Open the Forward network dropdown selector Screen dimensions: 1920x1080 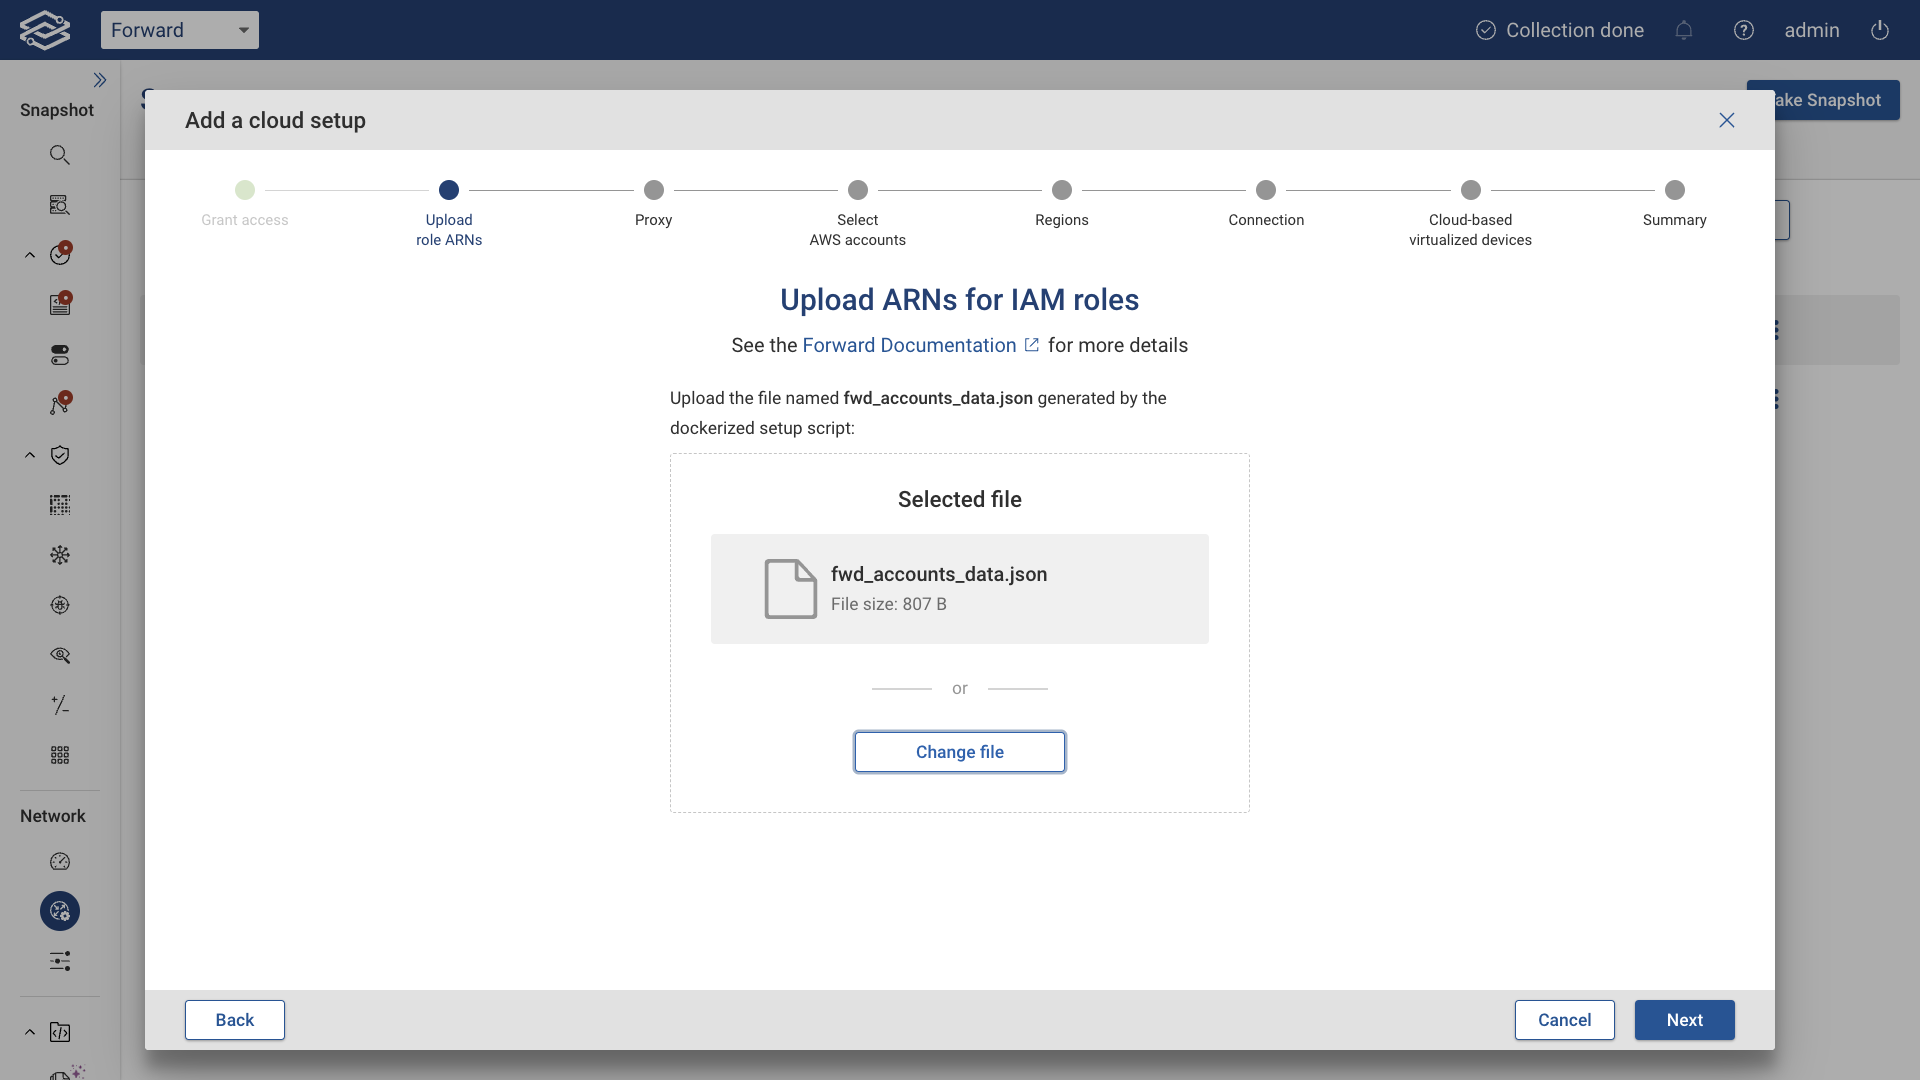(x=180, y=30)
